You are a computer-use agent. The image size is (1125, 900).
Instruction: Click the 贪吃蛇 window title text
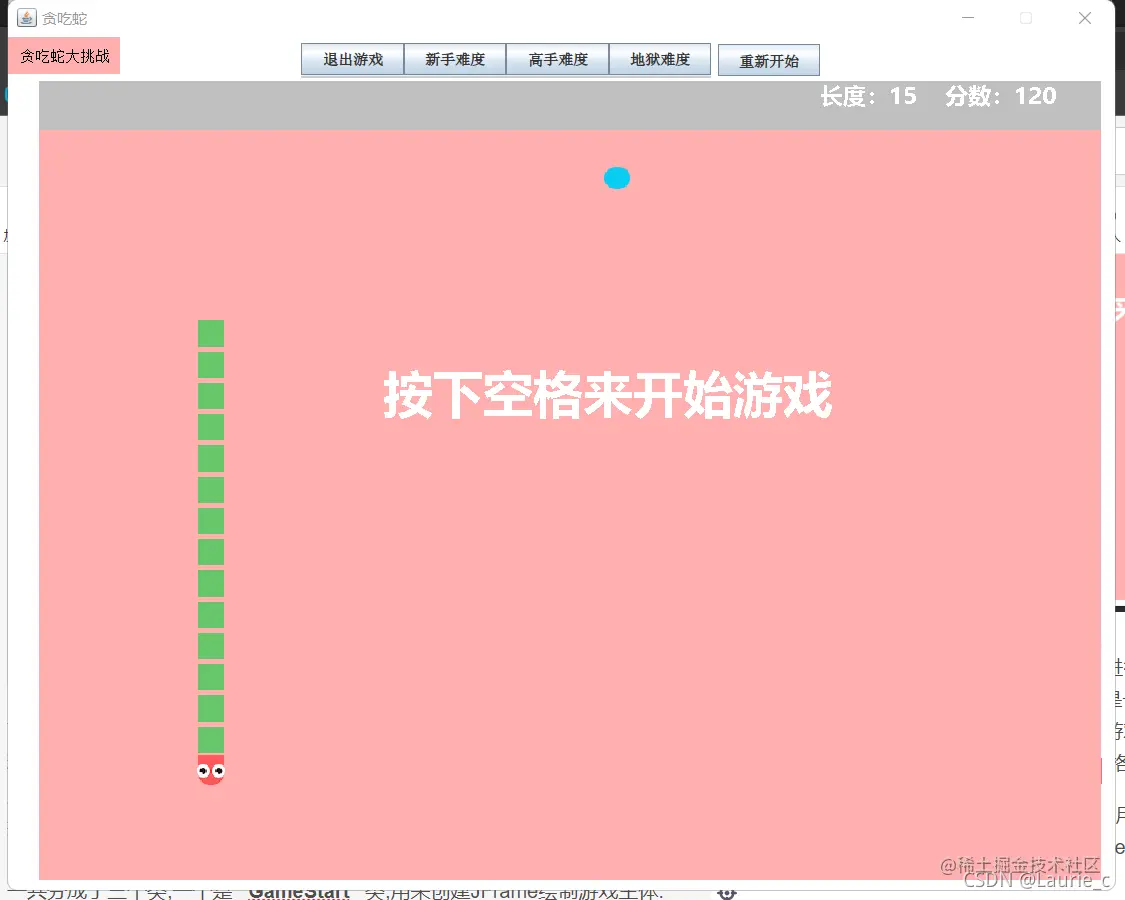(62, 17)
